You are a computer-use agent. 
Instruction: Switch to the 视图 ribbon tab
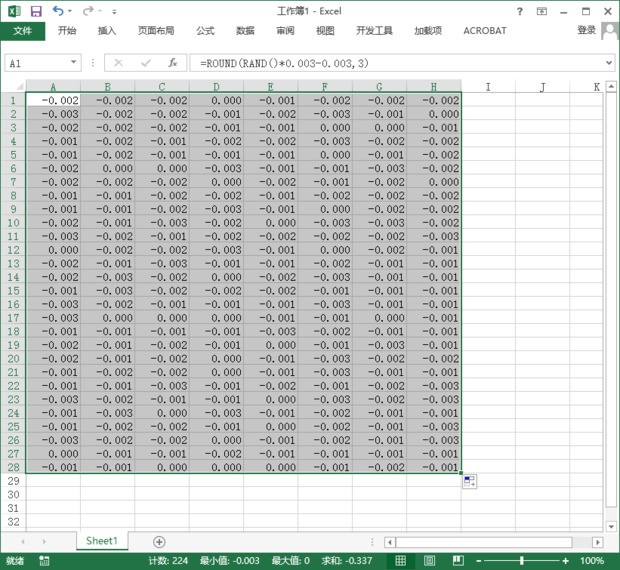click(x=325, y=31)
